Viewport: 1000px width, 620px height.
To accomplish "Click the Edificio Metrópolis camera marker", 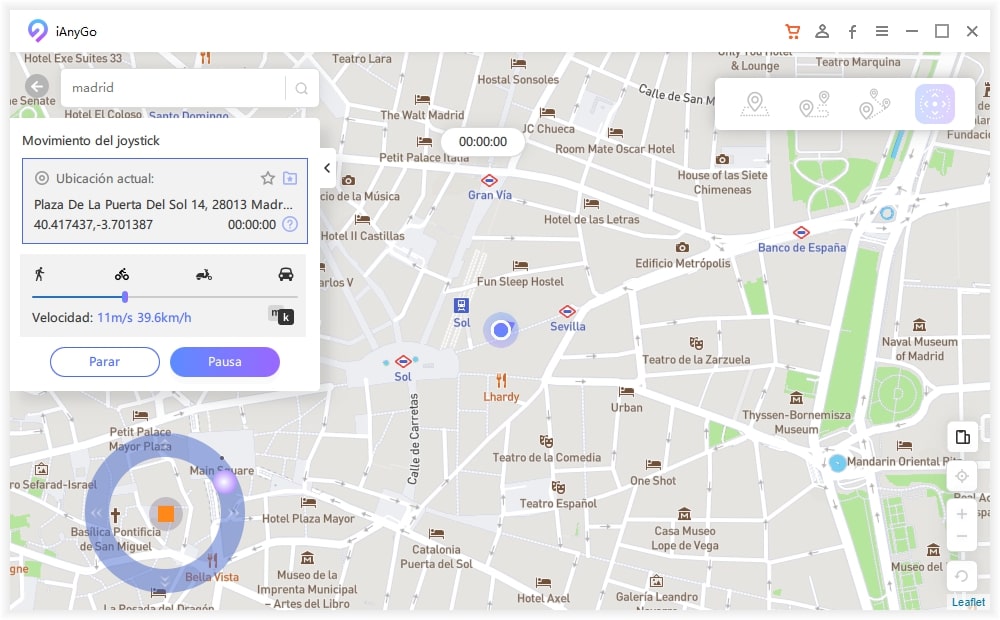I will 682,247.
